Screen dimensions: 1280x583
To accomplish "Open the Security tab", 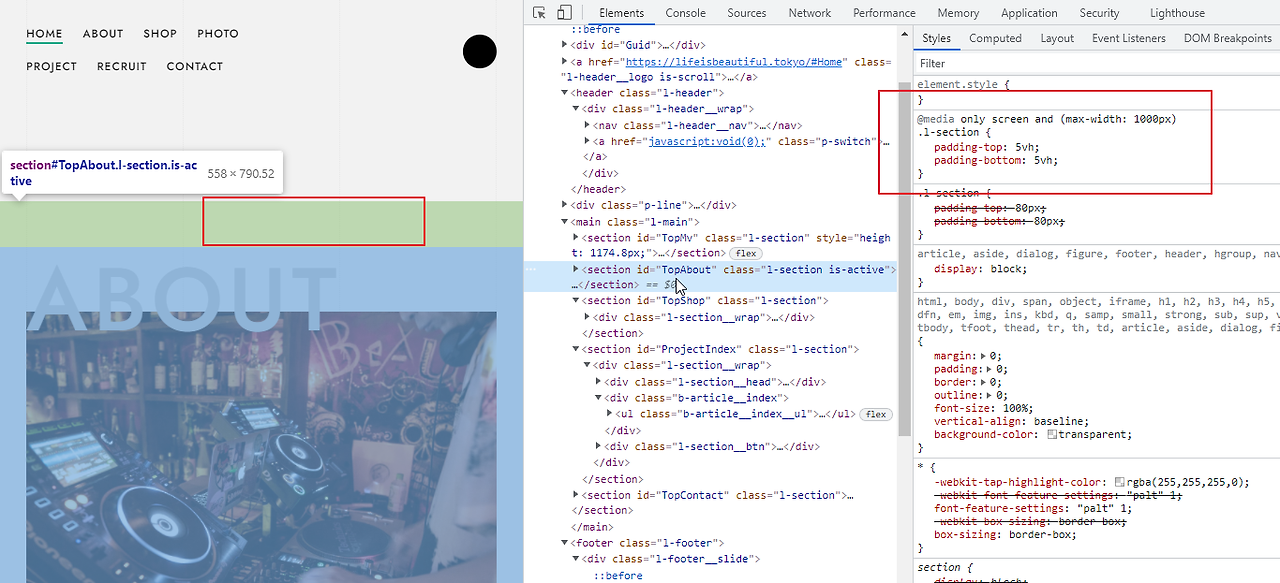I will coord(1099,13).
